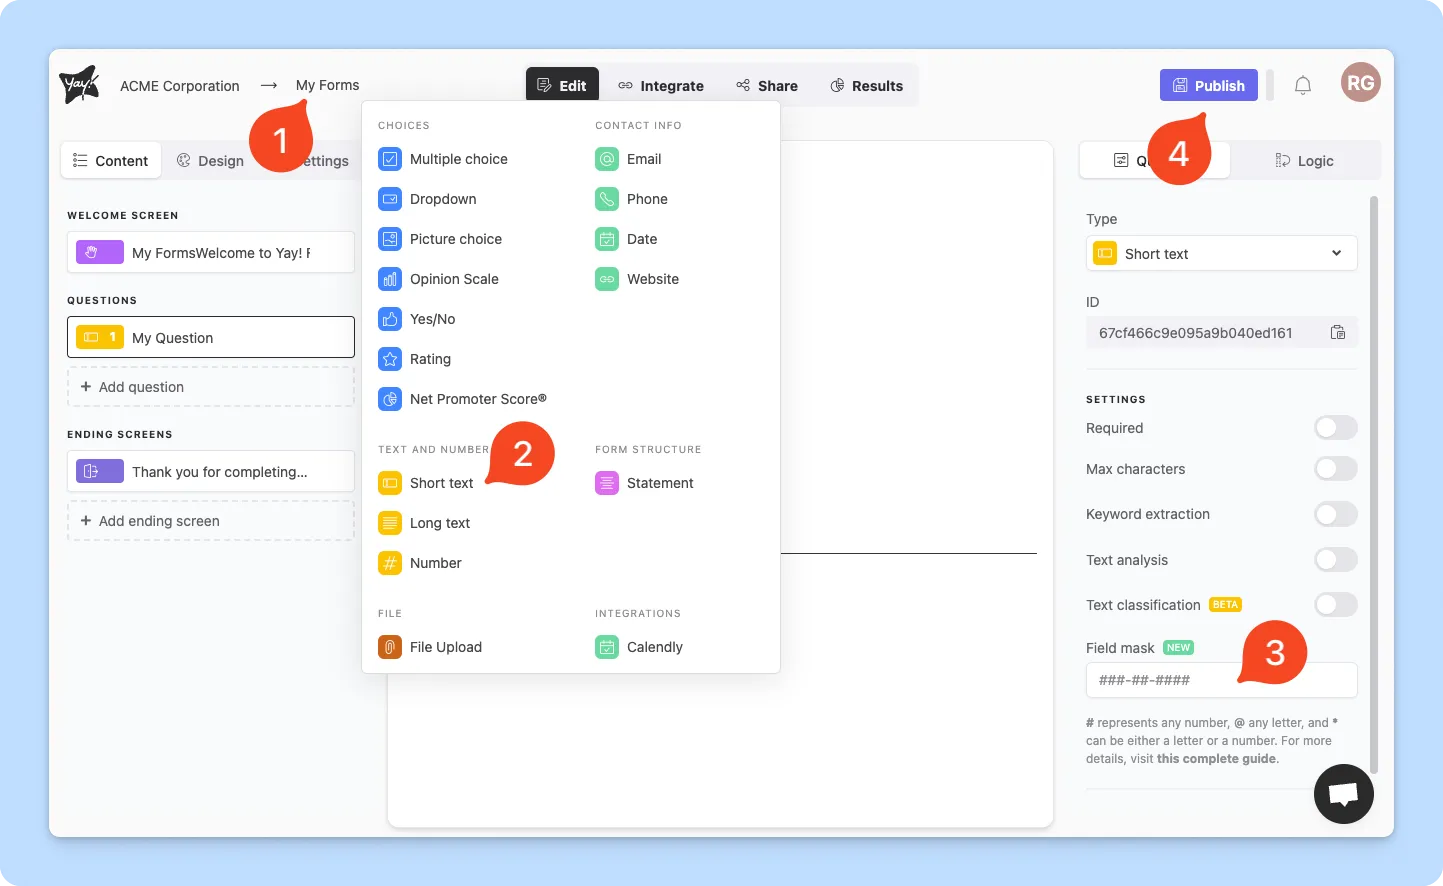Click the notification bell icon
The image size is (1443, 886).
pos(1302,86)
